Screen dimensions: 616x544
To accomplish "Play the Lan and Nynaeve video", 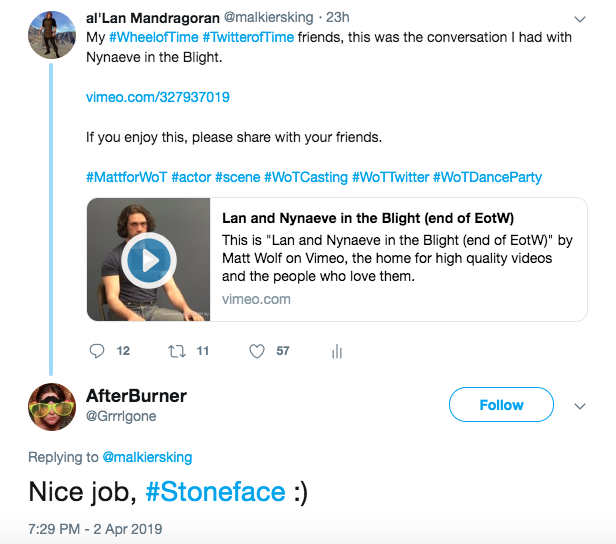I will (x=148, y=260).
